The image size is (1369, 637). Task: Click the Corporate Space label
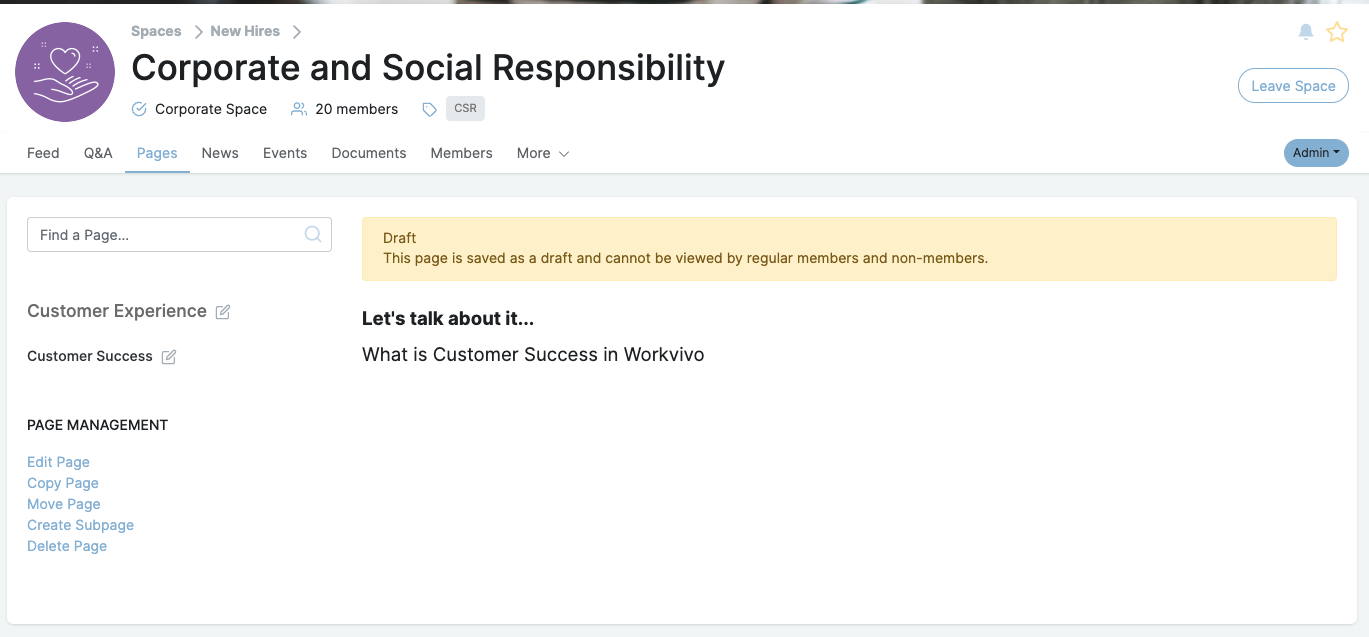pos(211,109)
